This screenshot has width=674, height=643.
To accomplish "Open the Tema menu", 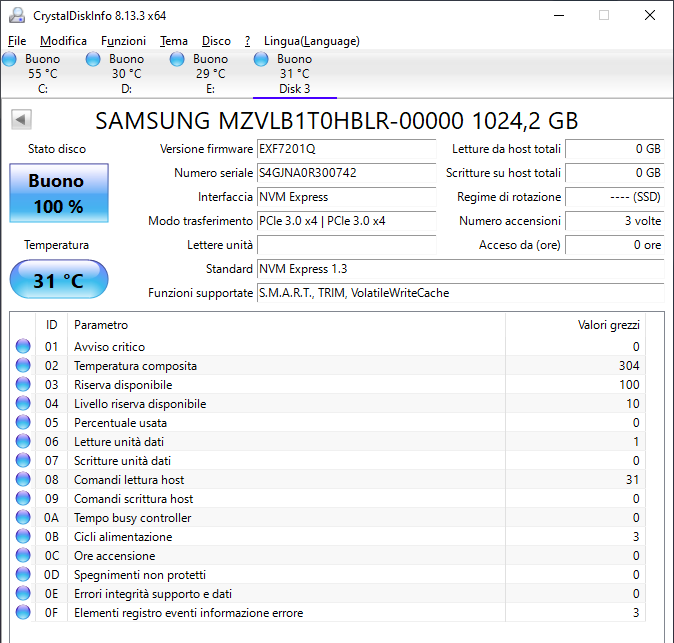I will point(174,41).
